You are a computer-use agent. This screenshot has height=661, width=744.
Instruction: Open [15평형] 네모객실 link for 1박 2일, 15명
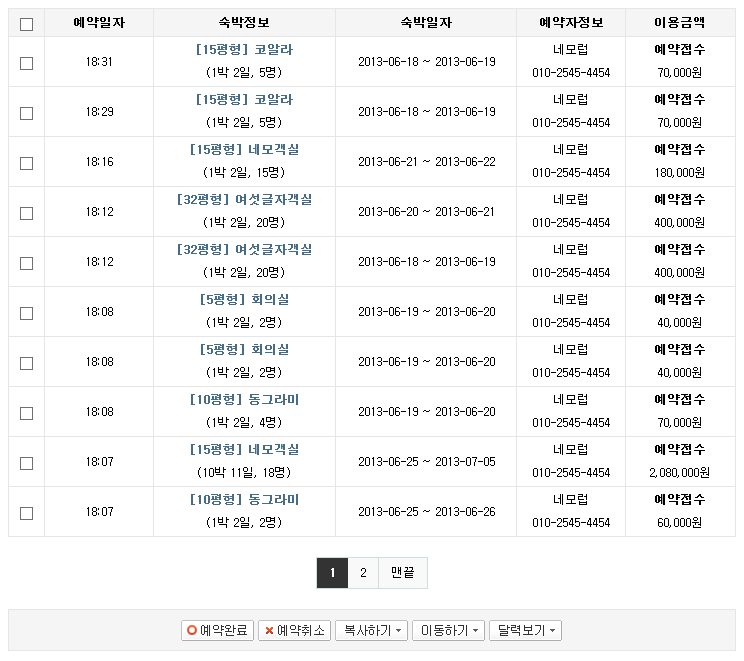[x=244, y=150]
